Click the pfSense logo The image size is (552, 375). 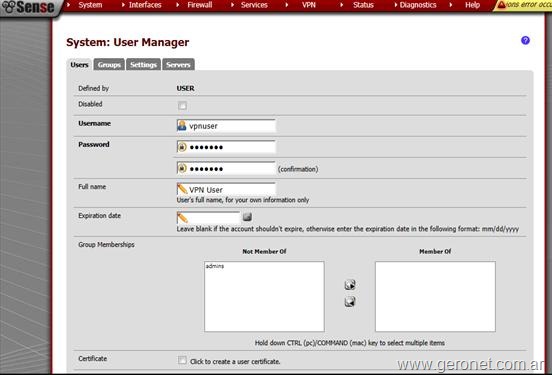coord(28,7)
